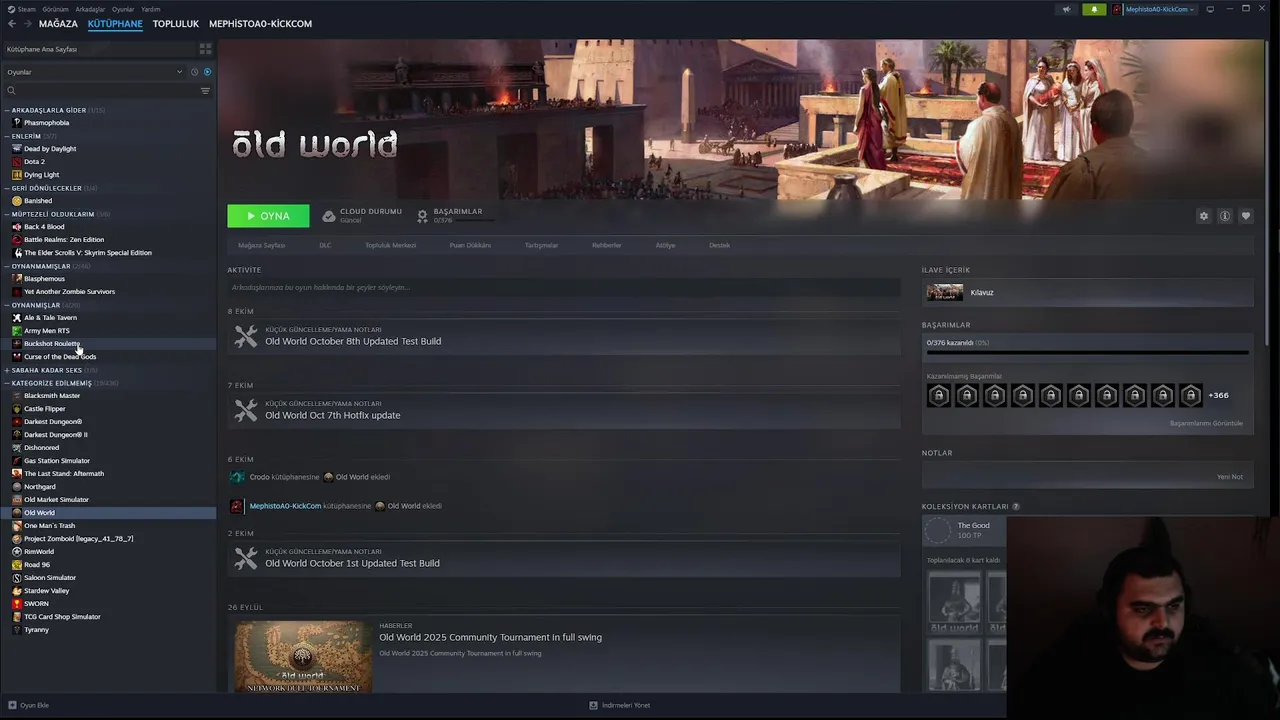Collapse the Müptezeli Olduklarım category
Screen dimensions: 1280x720
click(x=7, y=214)
